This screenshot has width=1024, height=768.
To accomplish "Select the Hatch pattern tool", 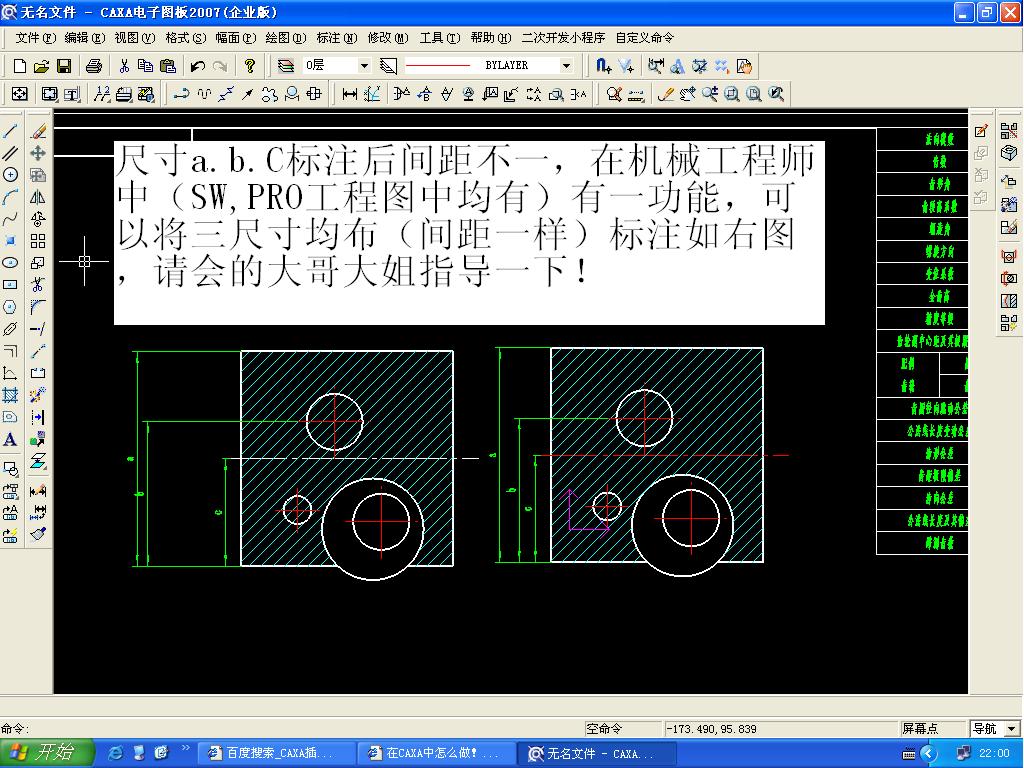I will [10, 394].
